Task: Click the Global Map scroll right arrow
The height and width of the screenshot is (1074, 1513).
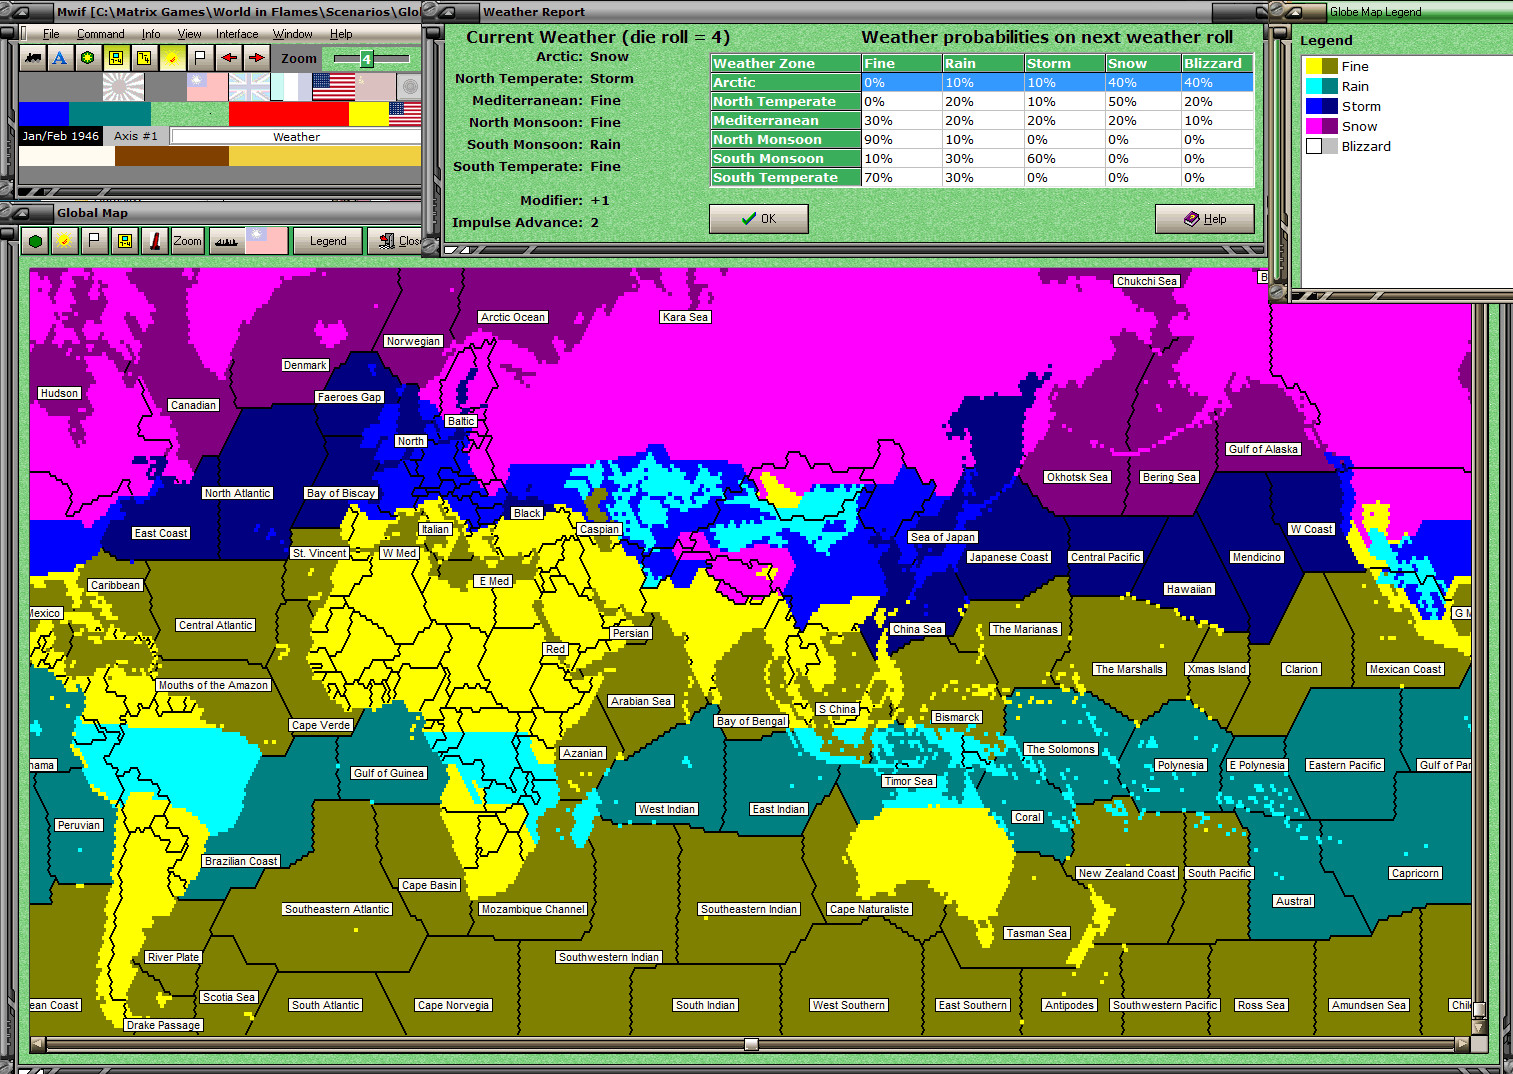Action: point(1462,1044)
